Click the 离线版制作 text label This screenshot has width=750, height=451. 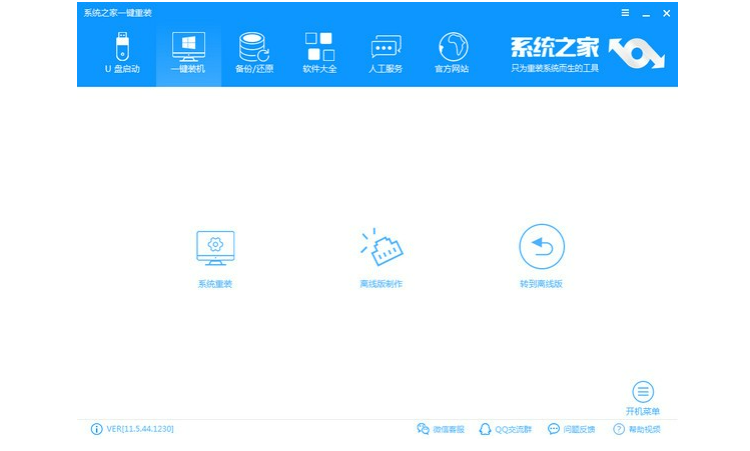380,284
